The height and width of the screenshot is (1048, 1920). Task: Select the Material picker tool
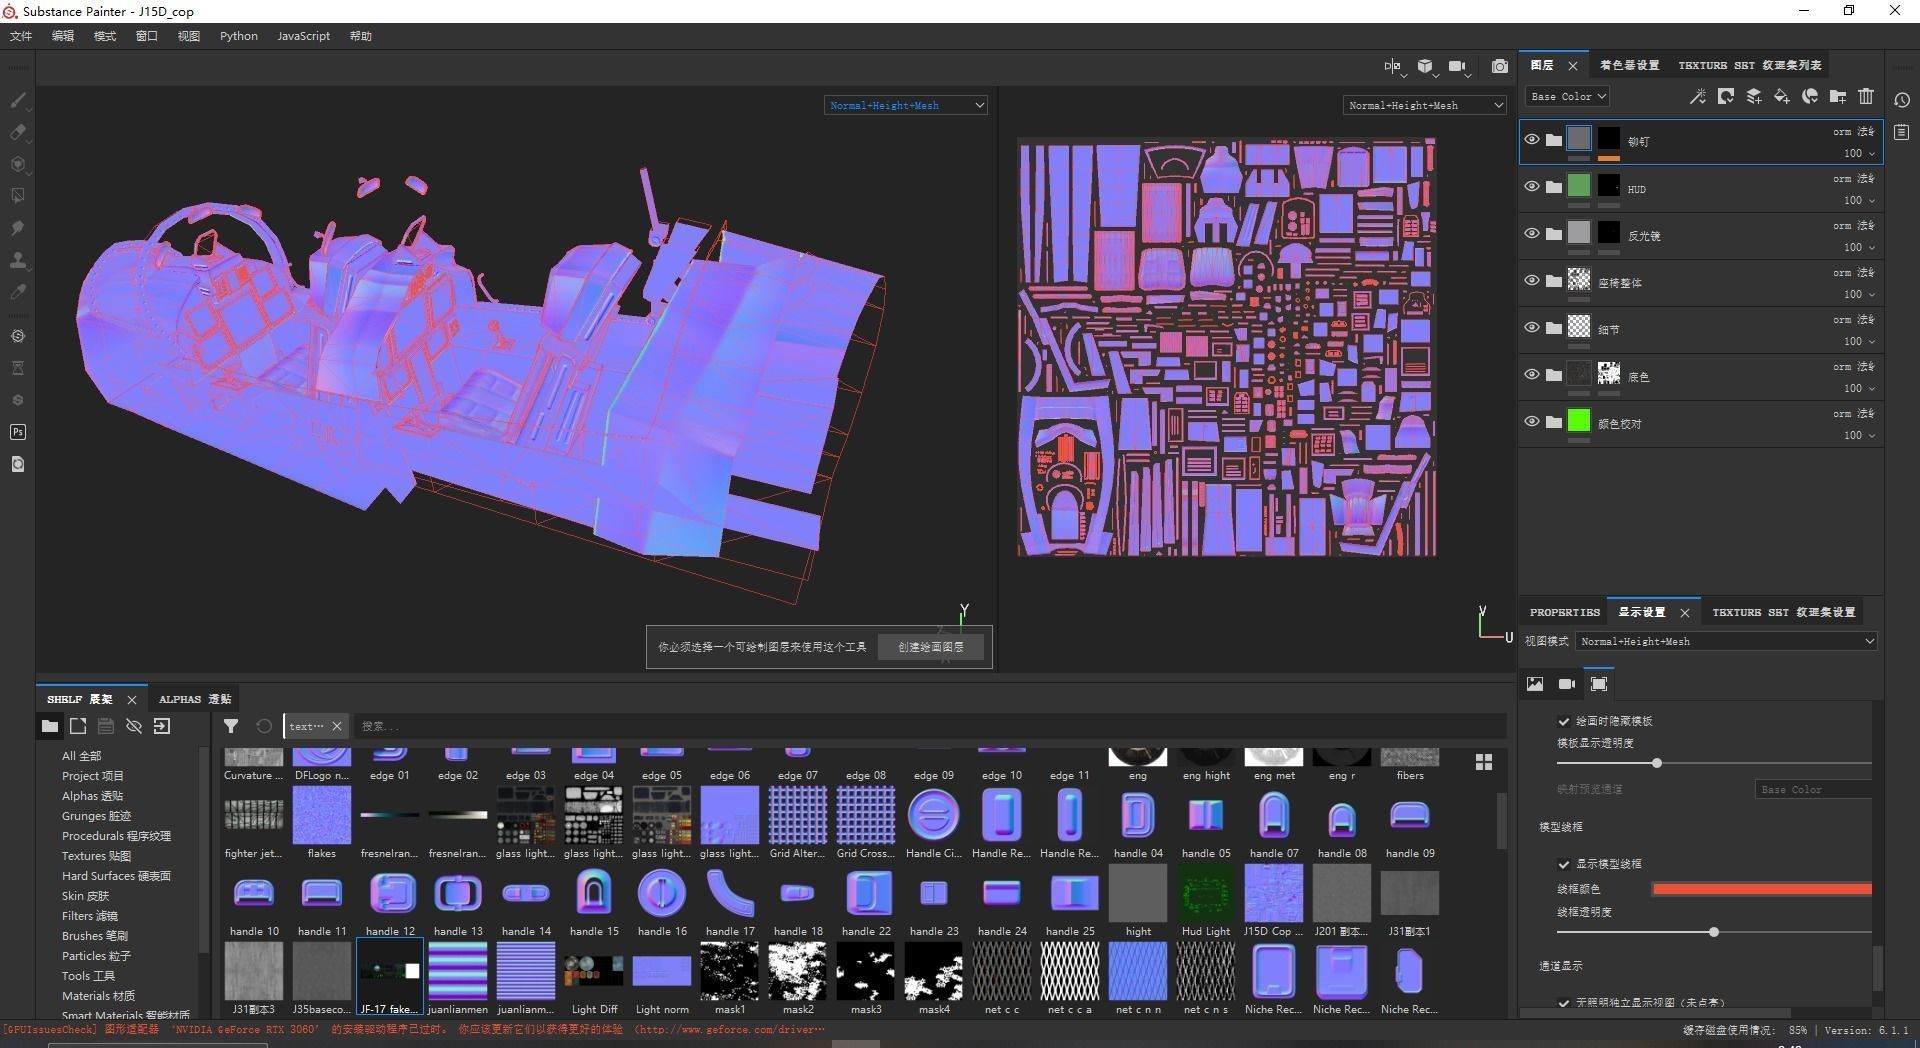(x=18, y=292)
